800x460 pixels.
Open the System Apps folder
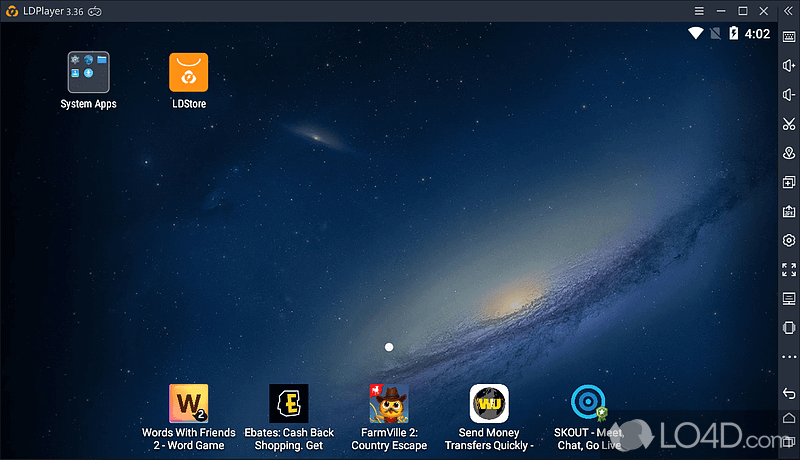pos(88,72)
